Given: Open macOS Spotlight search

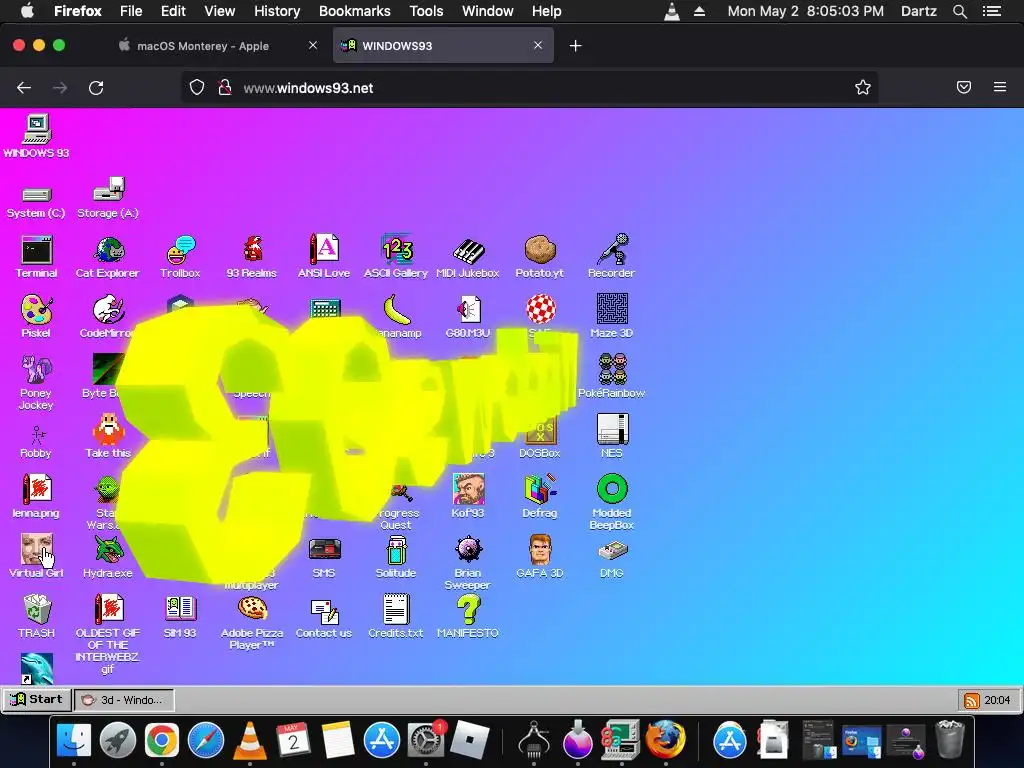Looking at the screenshot, I should 960,11.
